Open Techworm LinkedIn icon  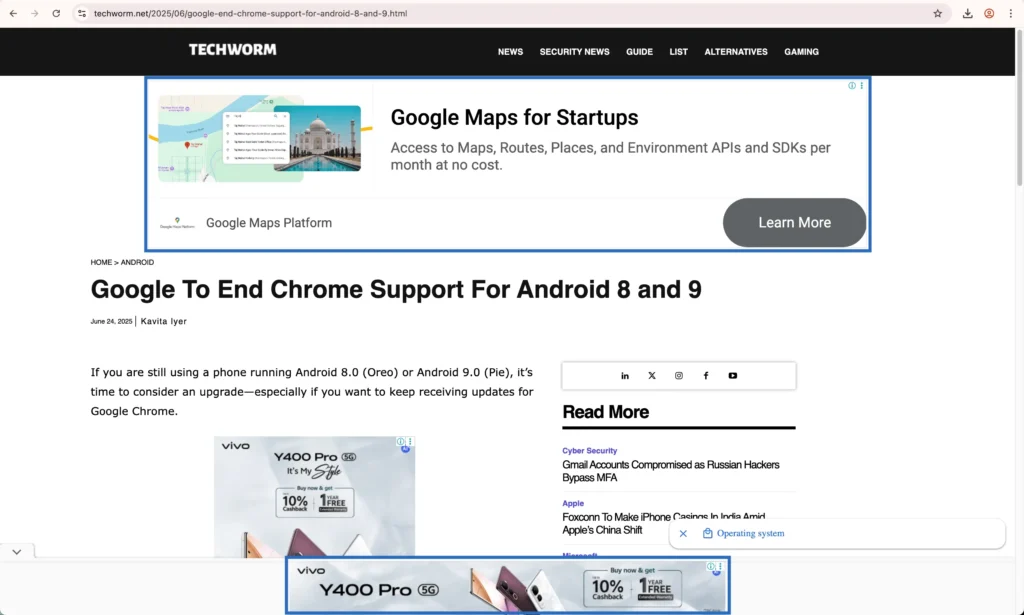click(625, 375)
